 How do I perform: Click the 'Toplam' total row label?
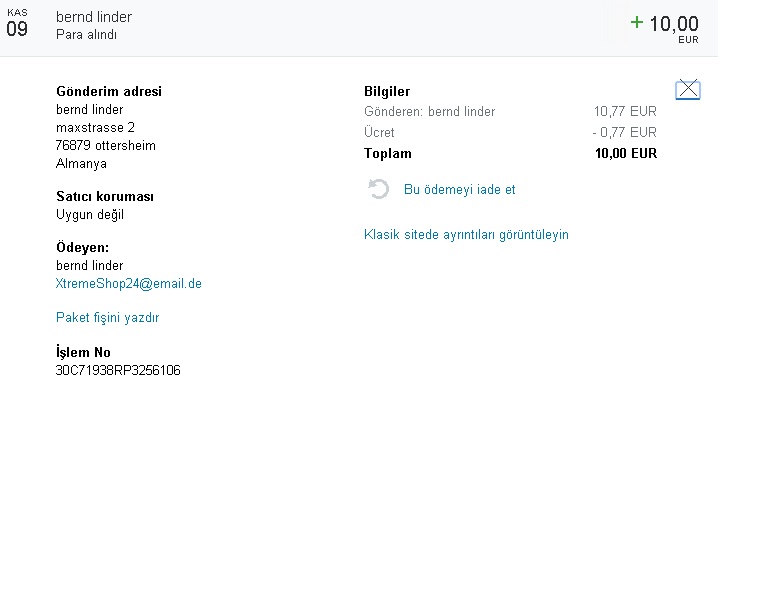388,154
